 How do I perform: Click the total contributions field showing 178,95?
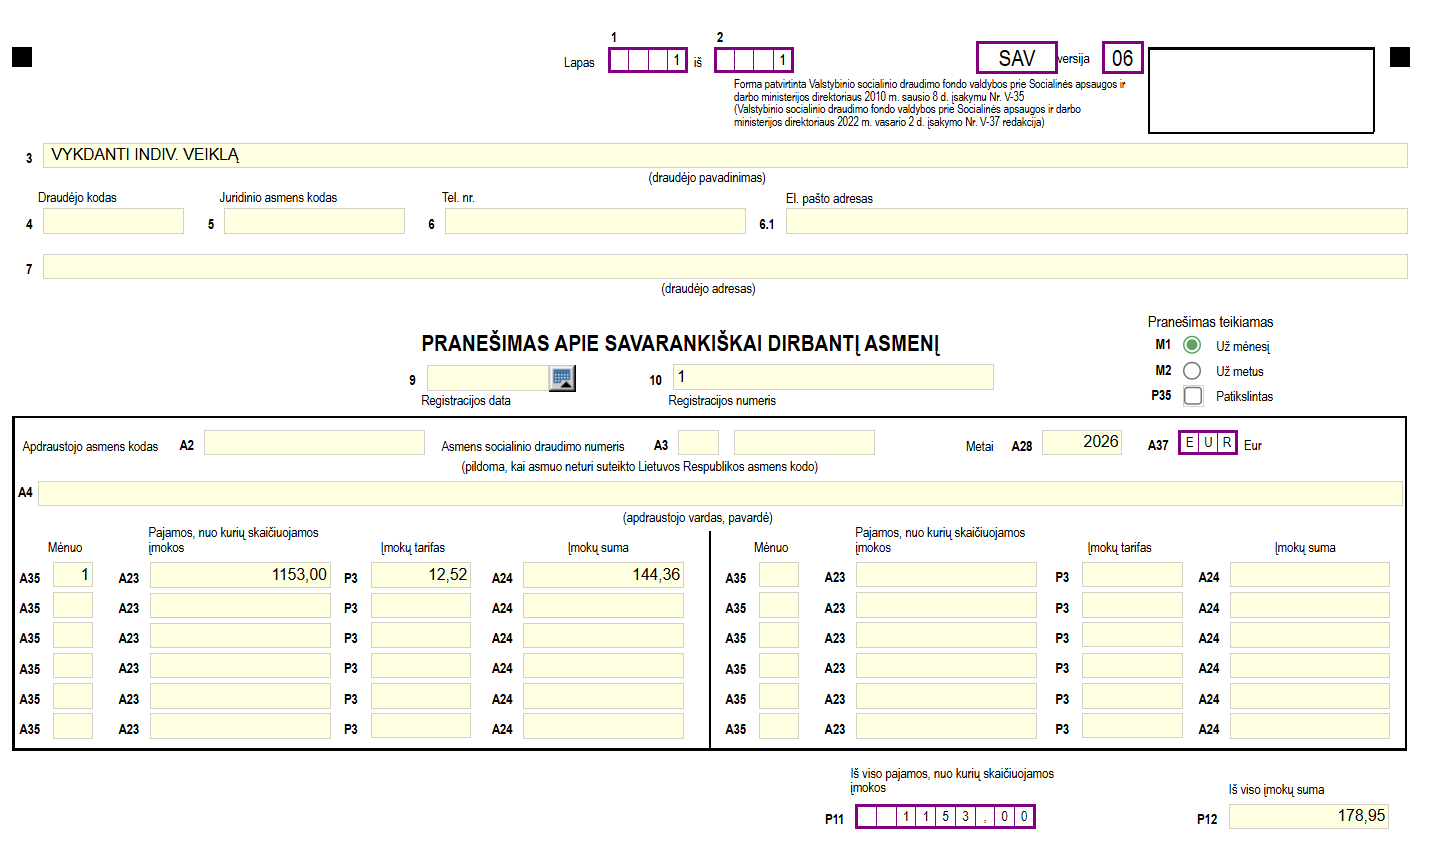[x=1308, y=817]
